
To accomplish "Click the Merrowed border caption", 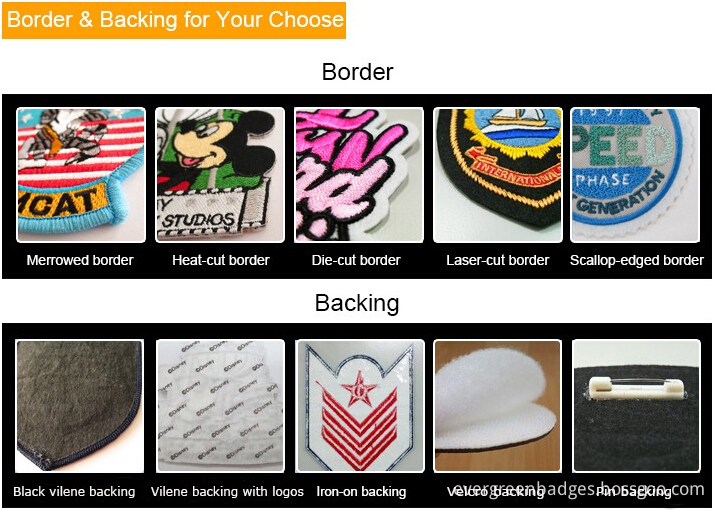I will pos(80,260).
